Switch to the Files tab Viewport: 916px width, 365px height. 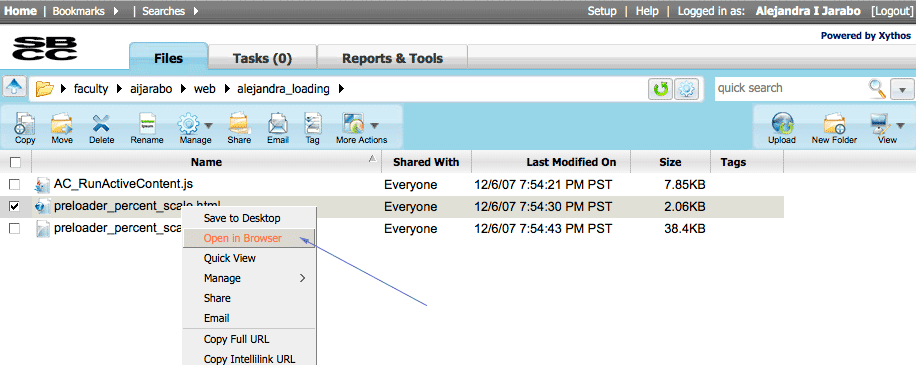pos(168,57)
